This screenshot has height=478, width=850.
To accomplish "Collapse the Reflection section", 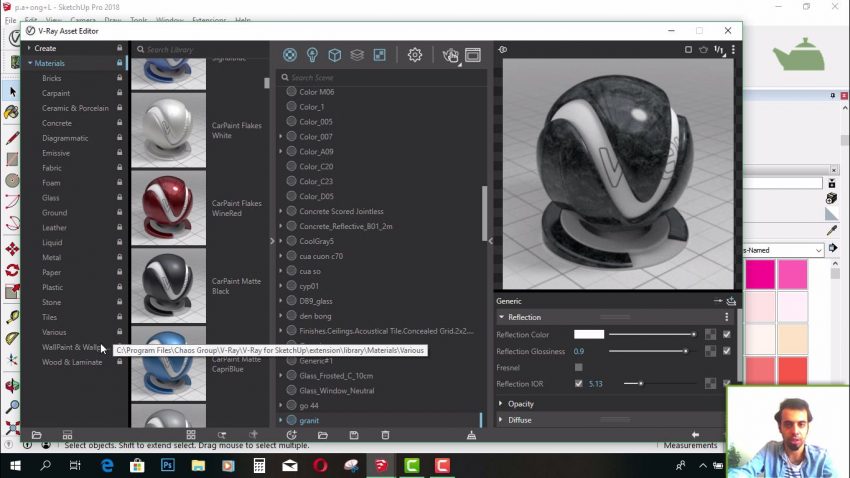I will (x=501, y=317).
